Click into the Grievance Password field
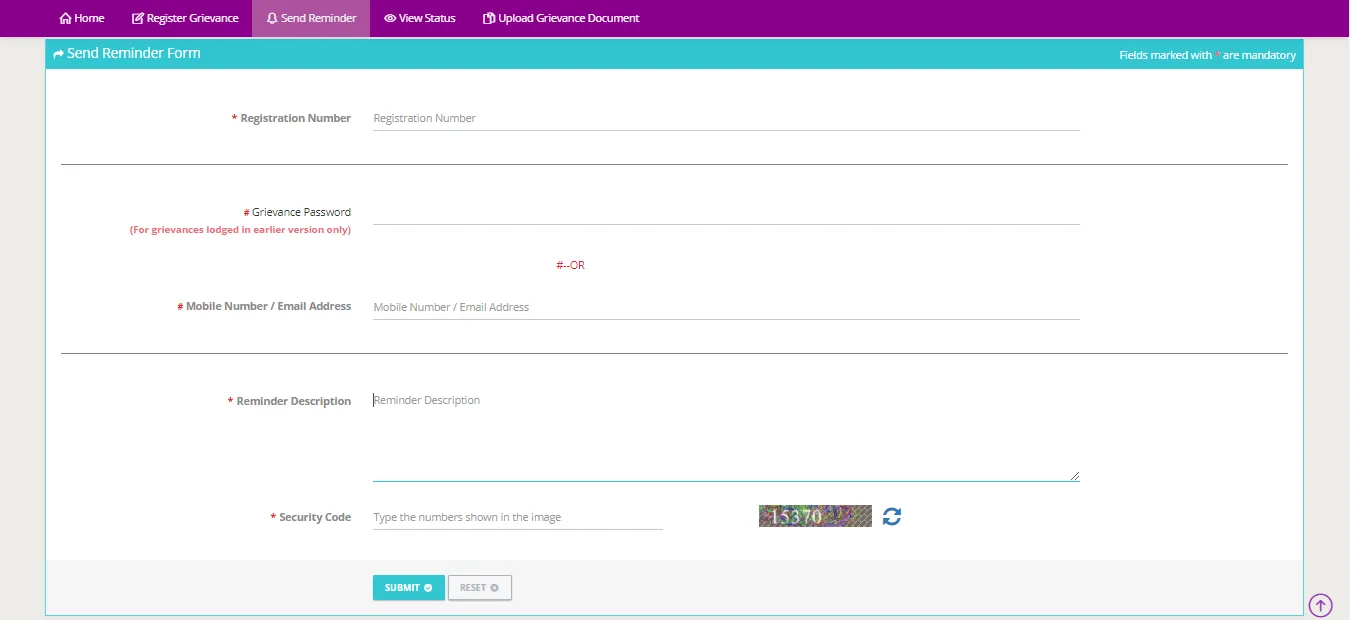The image size is (1350, 620). pos(725,212)
